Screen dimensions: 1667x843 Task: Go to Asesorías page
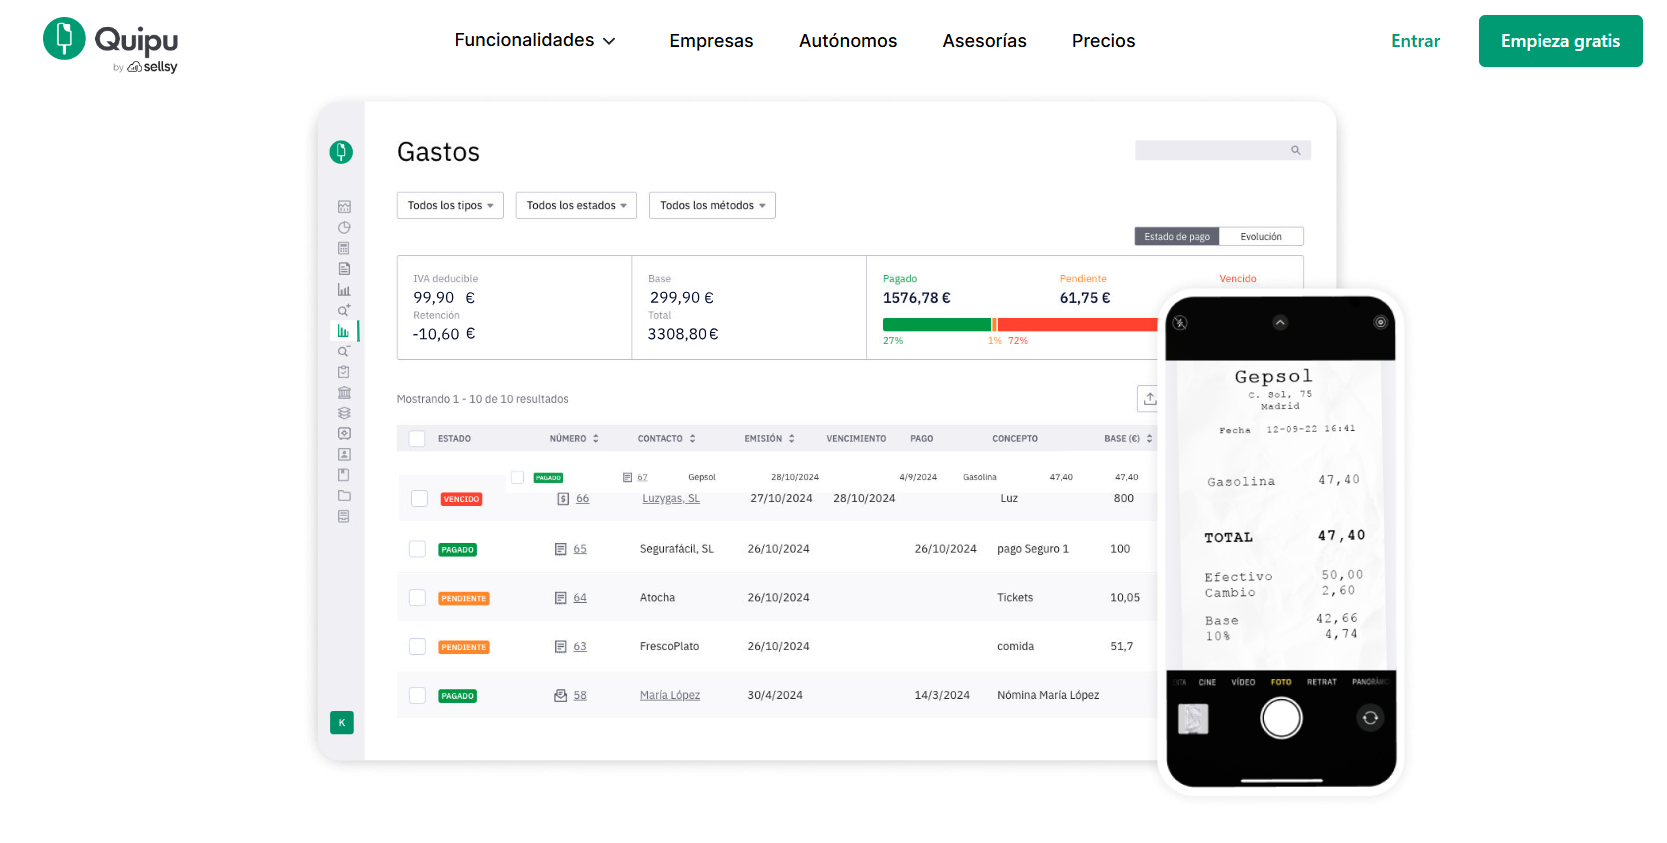pos(984,41)
